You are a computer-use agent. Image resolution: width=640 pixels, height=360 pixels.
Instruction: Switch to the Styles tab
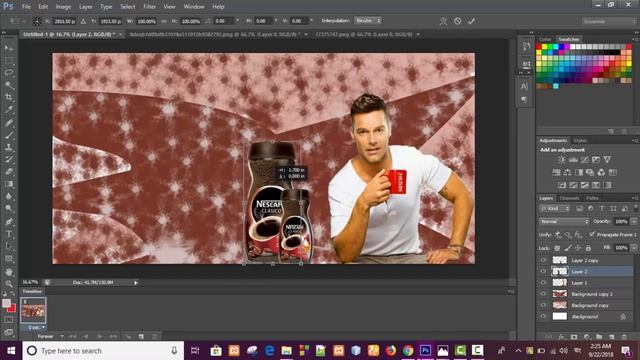pyautogui.click(x=580, y=140)
